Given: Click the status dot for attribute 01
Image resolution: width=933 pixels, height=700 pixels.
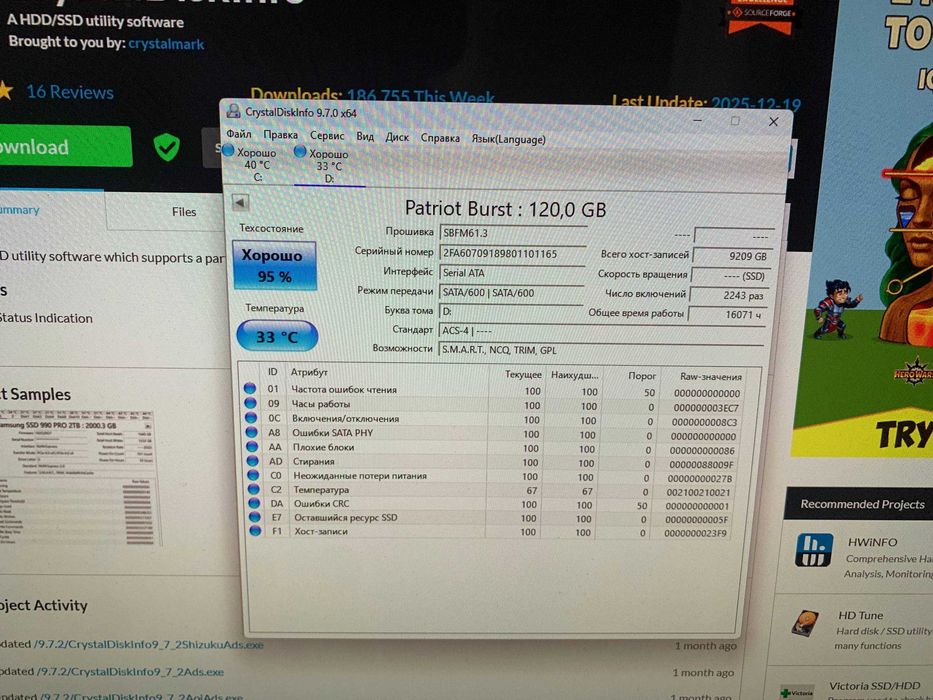Looking at the screenshot, I should pos(250,388).
